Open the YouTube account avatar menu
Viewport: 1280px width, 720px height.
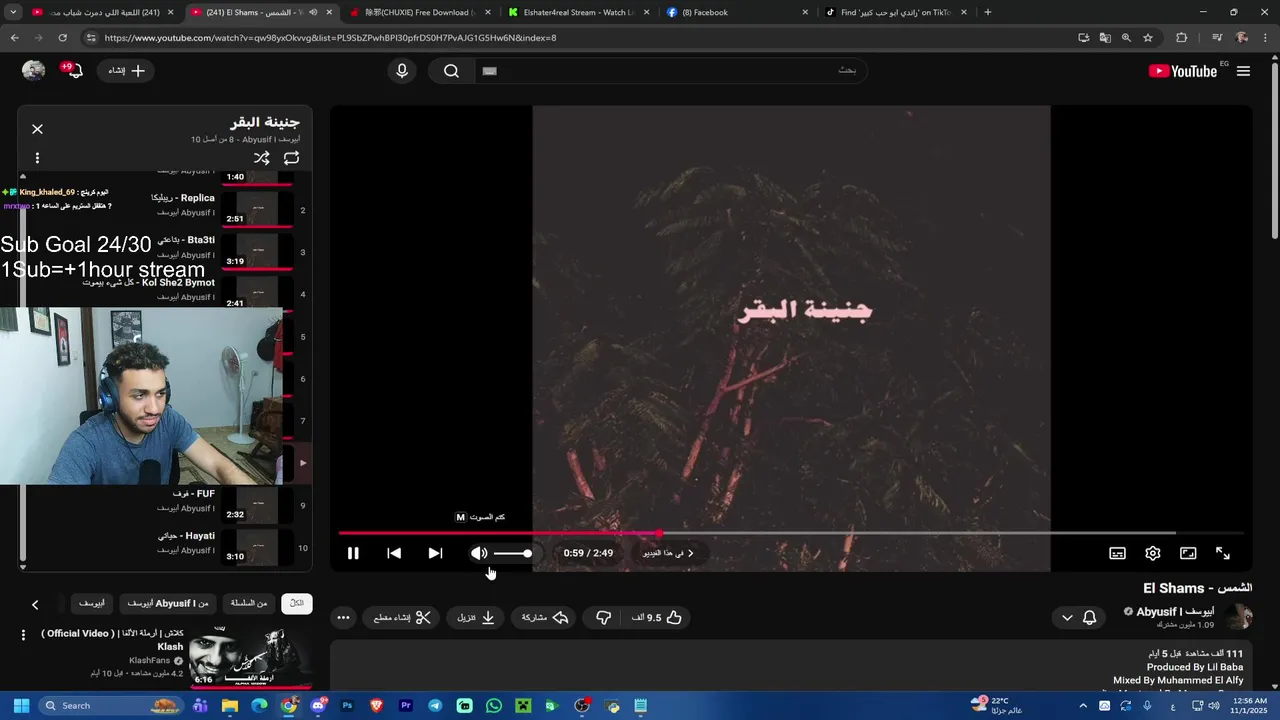pyautogui.click(x=34, y=71)
